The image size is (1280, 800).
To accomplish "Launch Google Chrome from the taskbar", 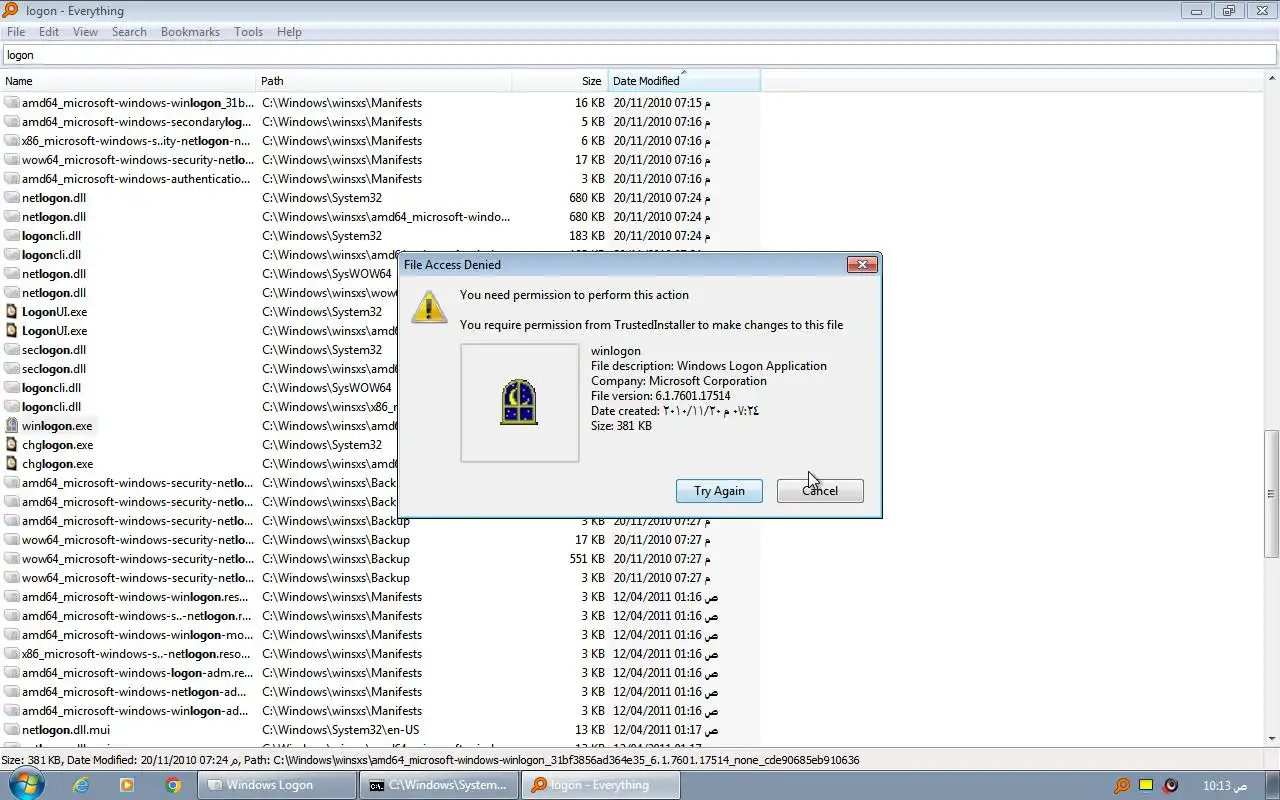I will (x=173, y=785).
